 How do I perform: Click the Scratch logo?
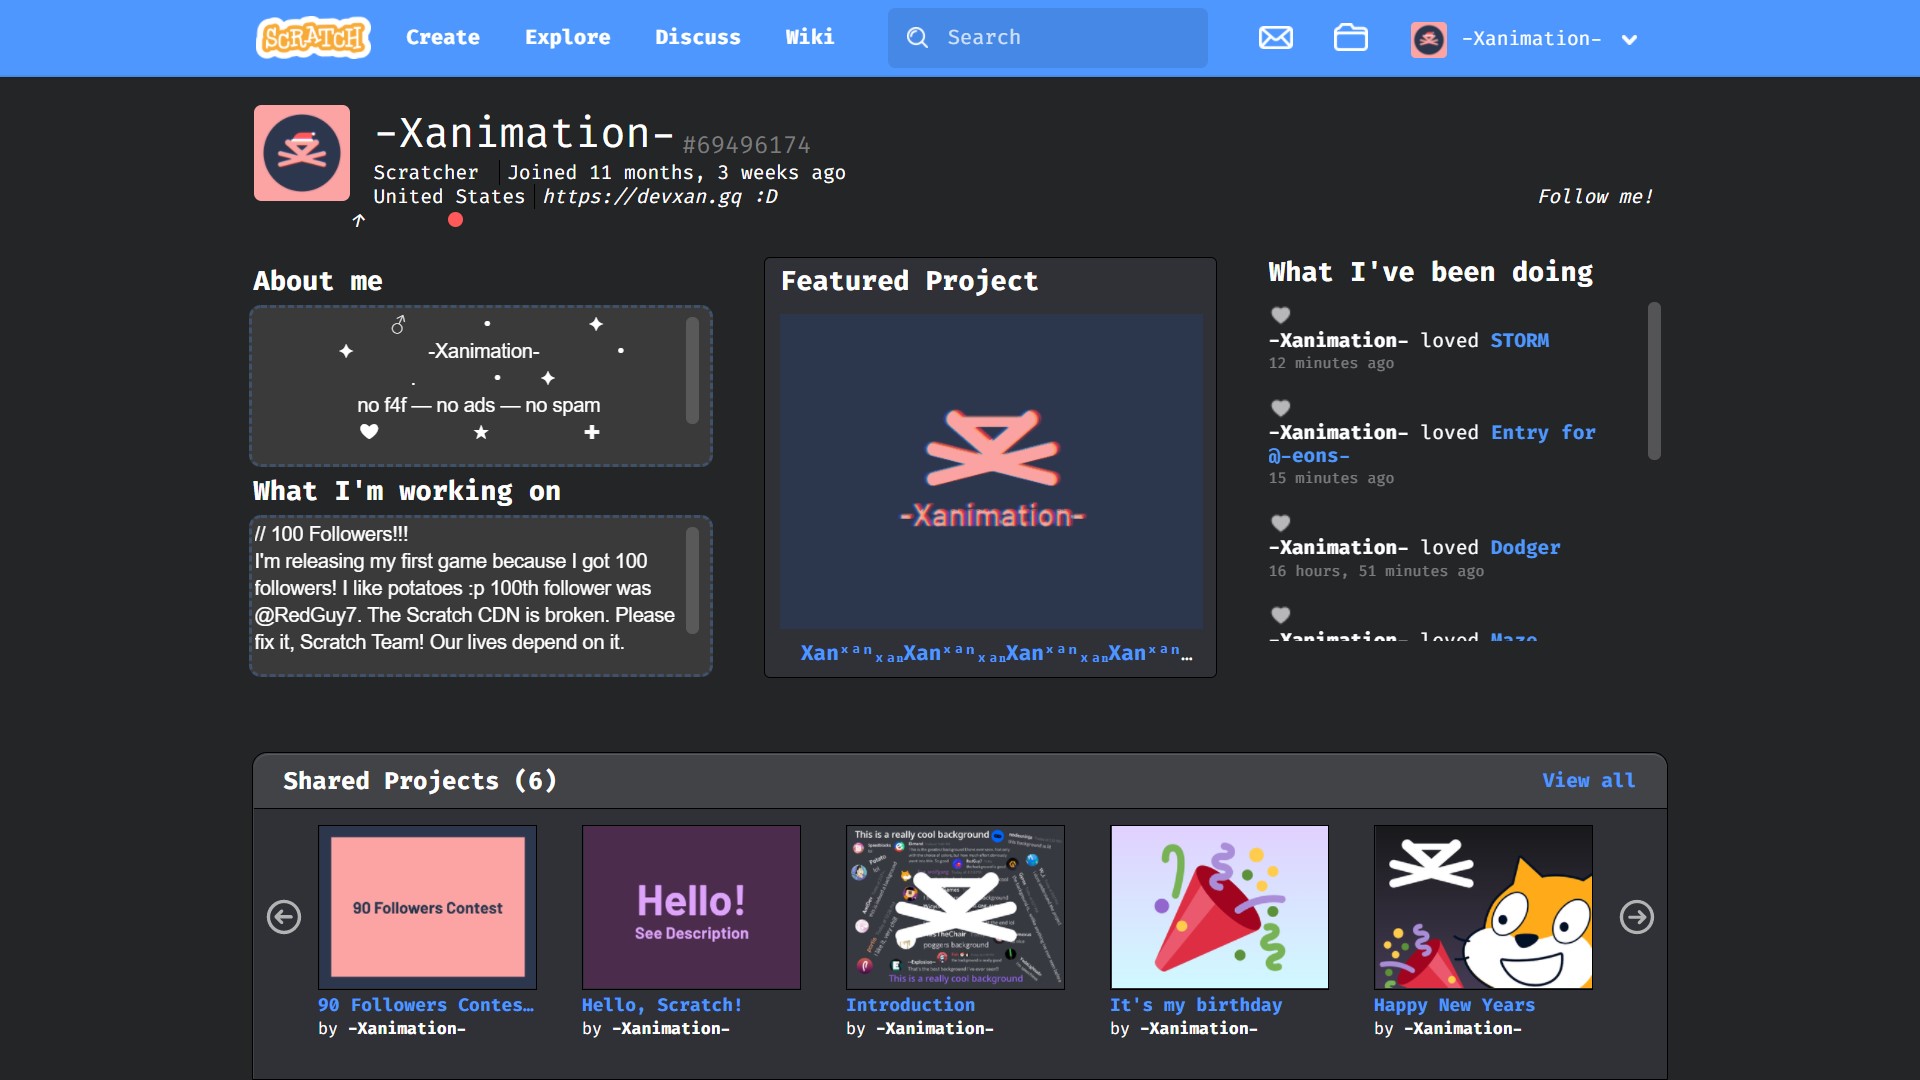313,38
